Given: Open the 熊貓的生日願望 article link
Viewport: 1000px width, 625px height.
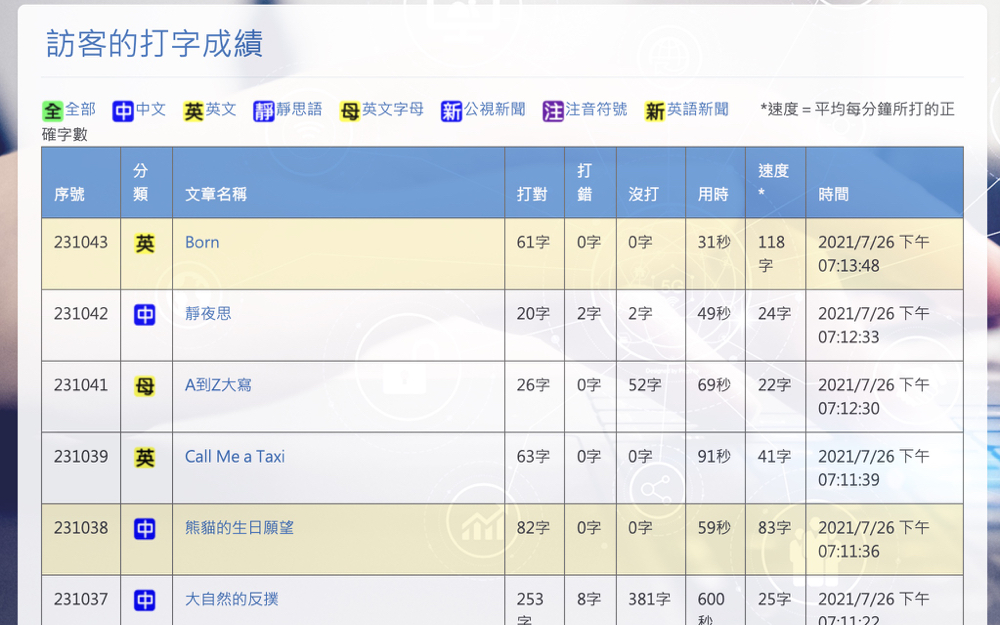Looking at the screenshot, I should pos(239,528).
